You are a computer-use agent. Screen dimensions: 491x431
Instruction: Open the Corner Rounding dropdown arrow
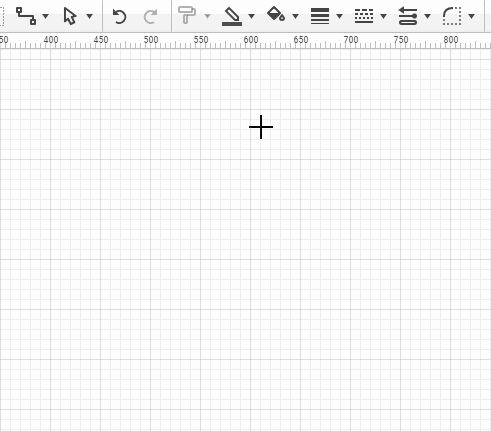(x=471, y=16)
